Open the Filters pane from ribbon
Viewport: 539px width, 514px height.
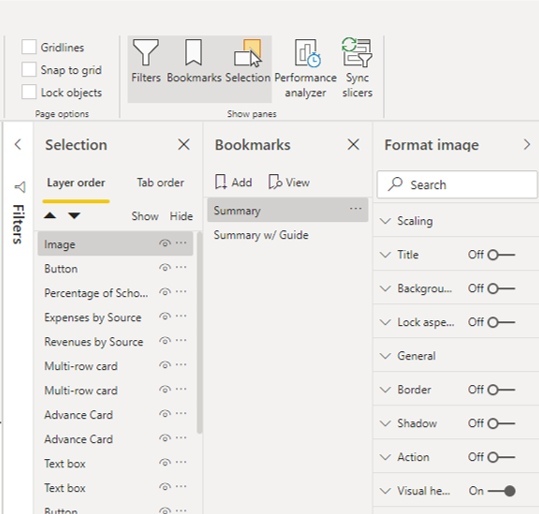[146, 61]
